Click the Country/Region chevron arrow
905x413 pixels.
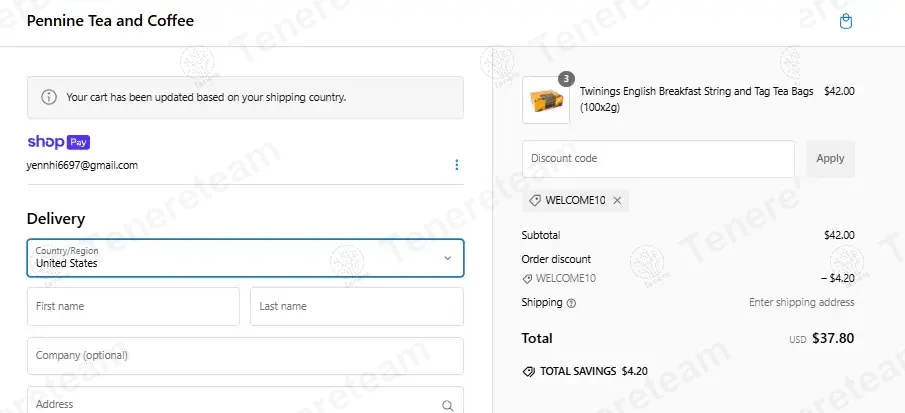(447, 258)
